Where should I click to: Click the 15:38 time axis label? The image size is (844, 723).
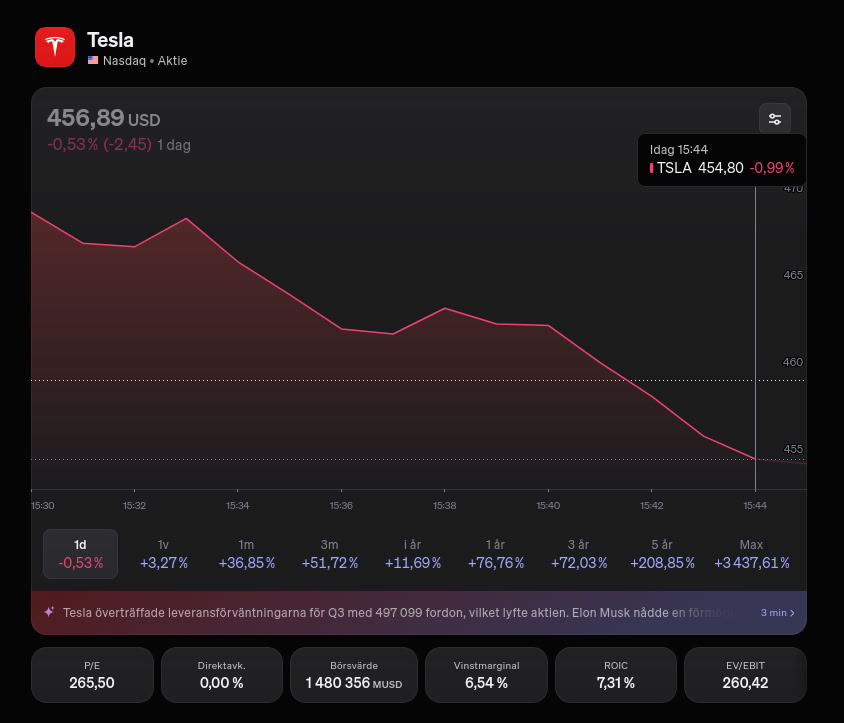pos(445,506)
